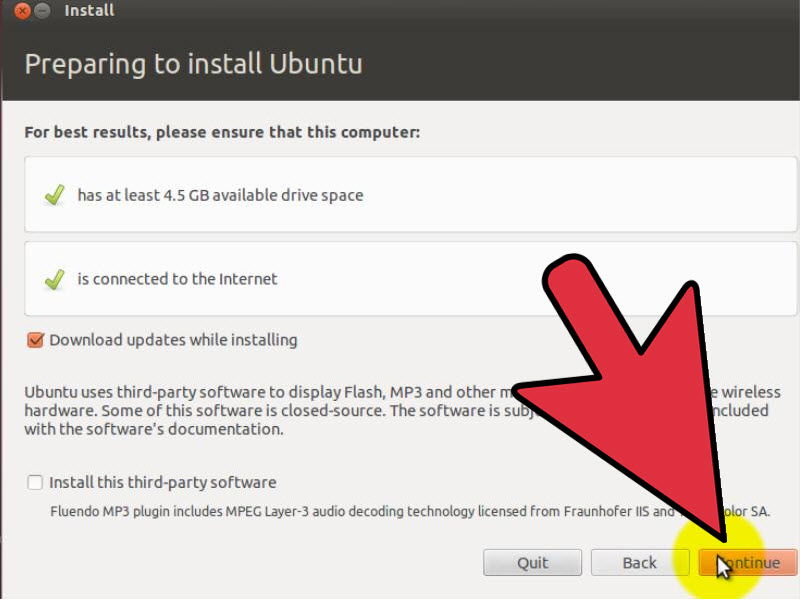
Task: Click the "Preparing to install Ubuntu" heading
Action: (193, 64)
